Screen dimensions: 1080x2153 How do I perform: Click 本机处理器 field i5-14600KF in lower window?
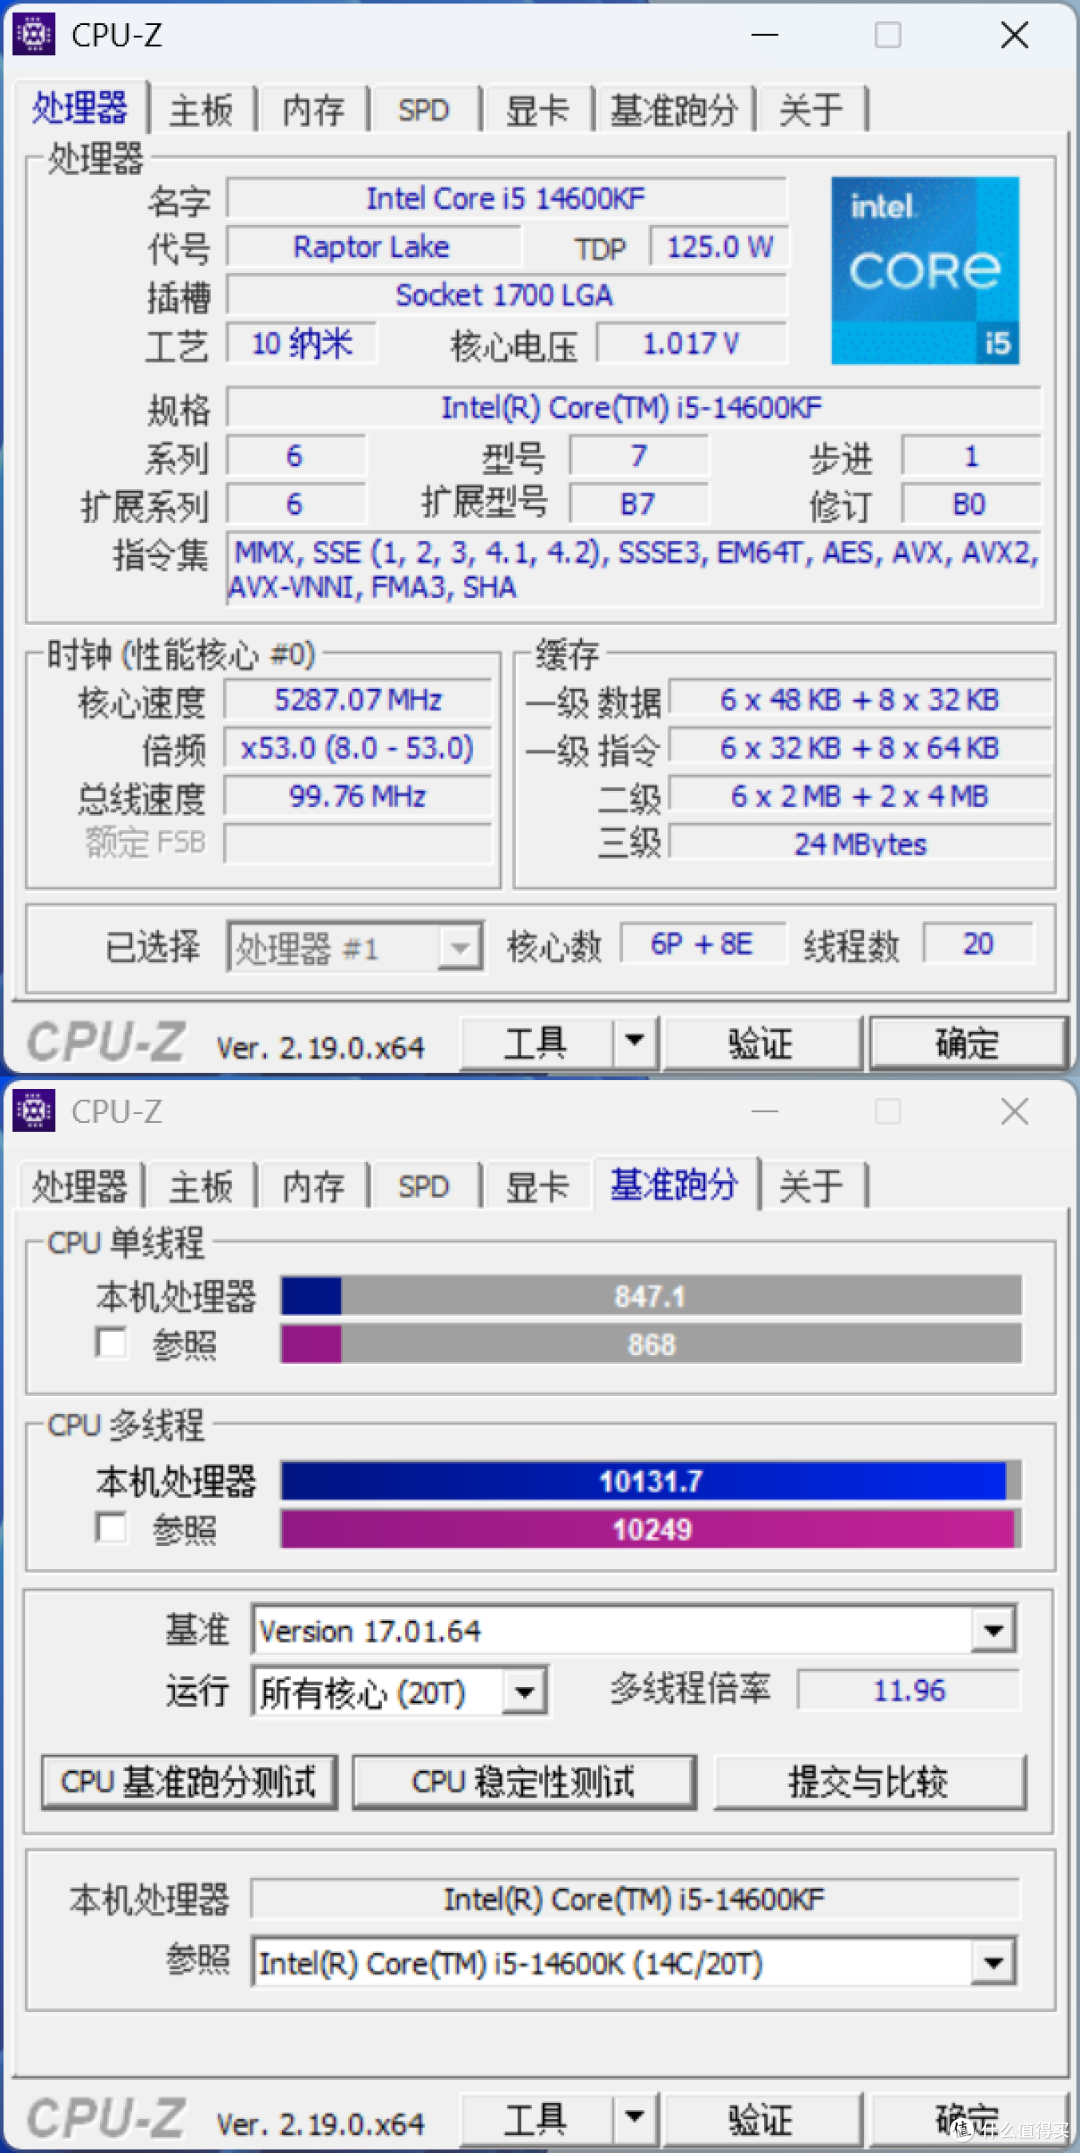(635, 1898)
